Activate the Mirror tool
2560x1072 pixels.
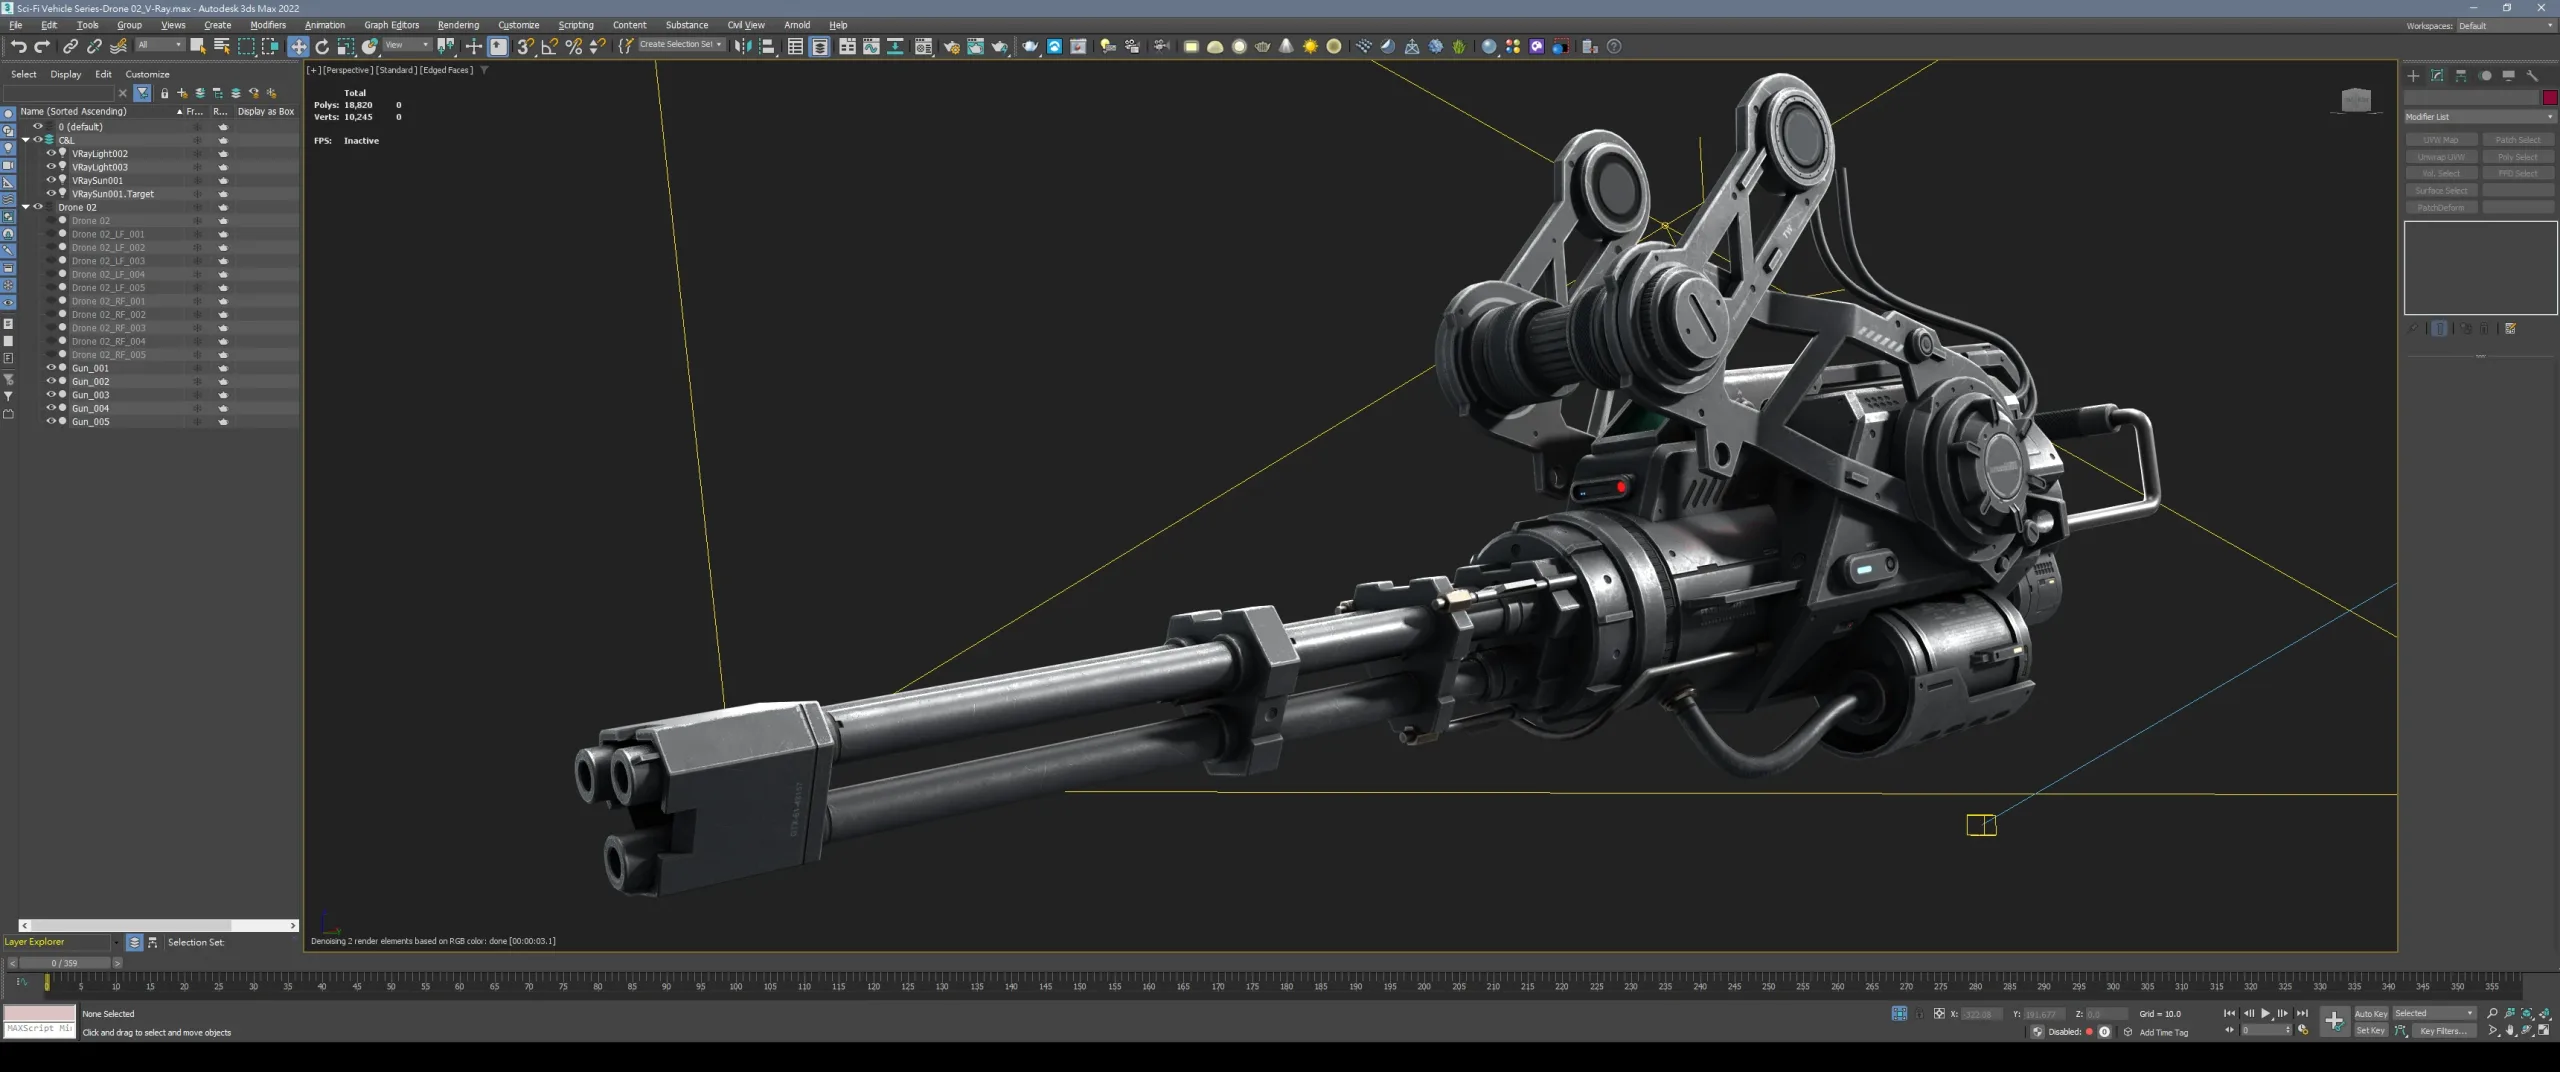(744, 46)
